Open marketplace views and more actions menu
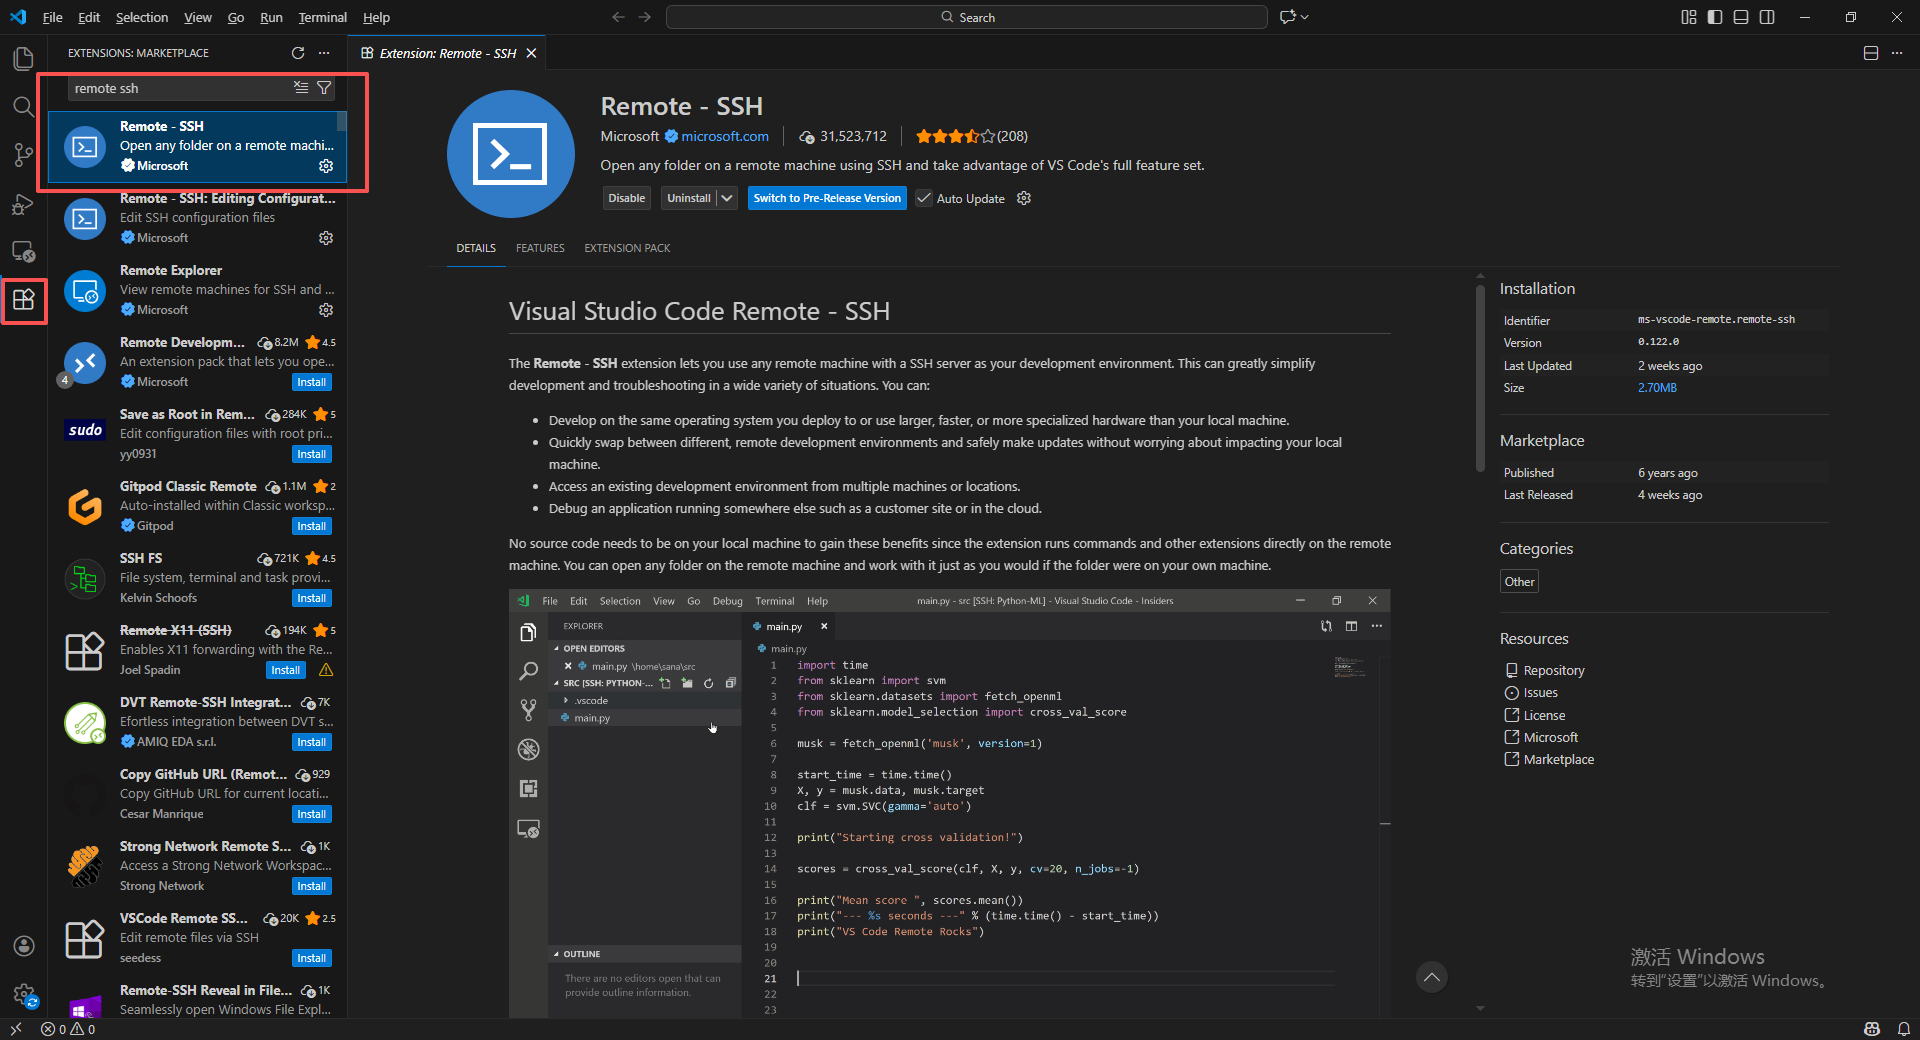Image resolution: width=1920 pixels, height=1040 pixels. (x=324, y=53)
